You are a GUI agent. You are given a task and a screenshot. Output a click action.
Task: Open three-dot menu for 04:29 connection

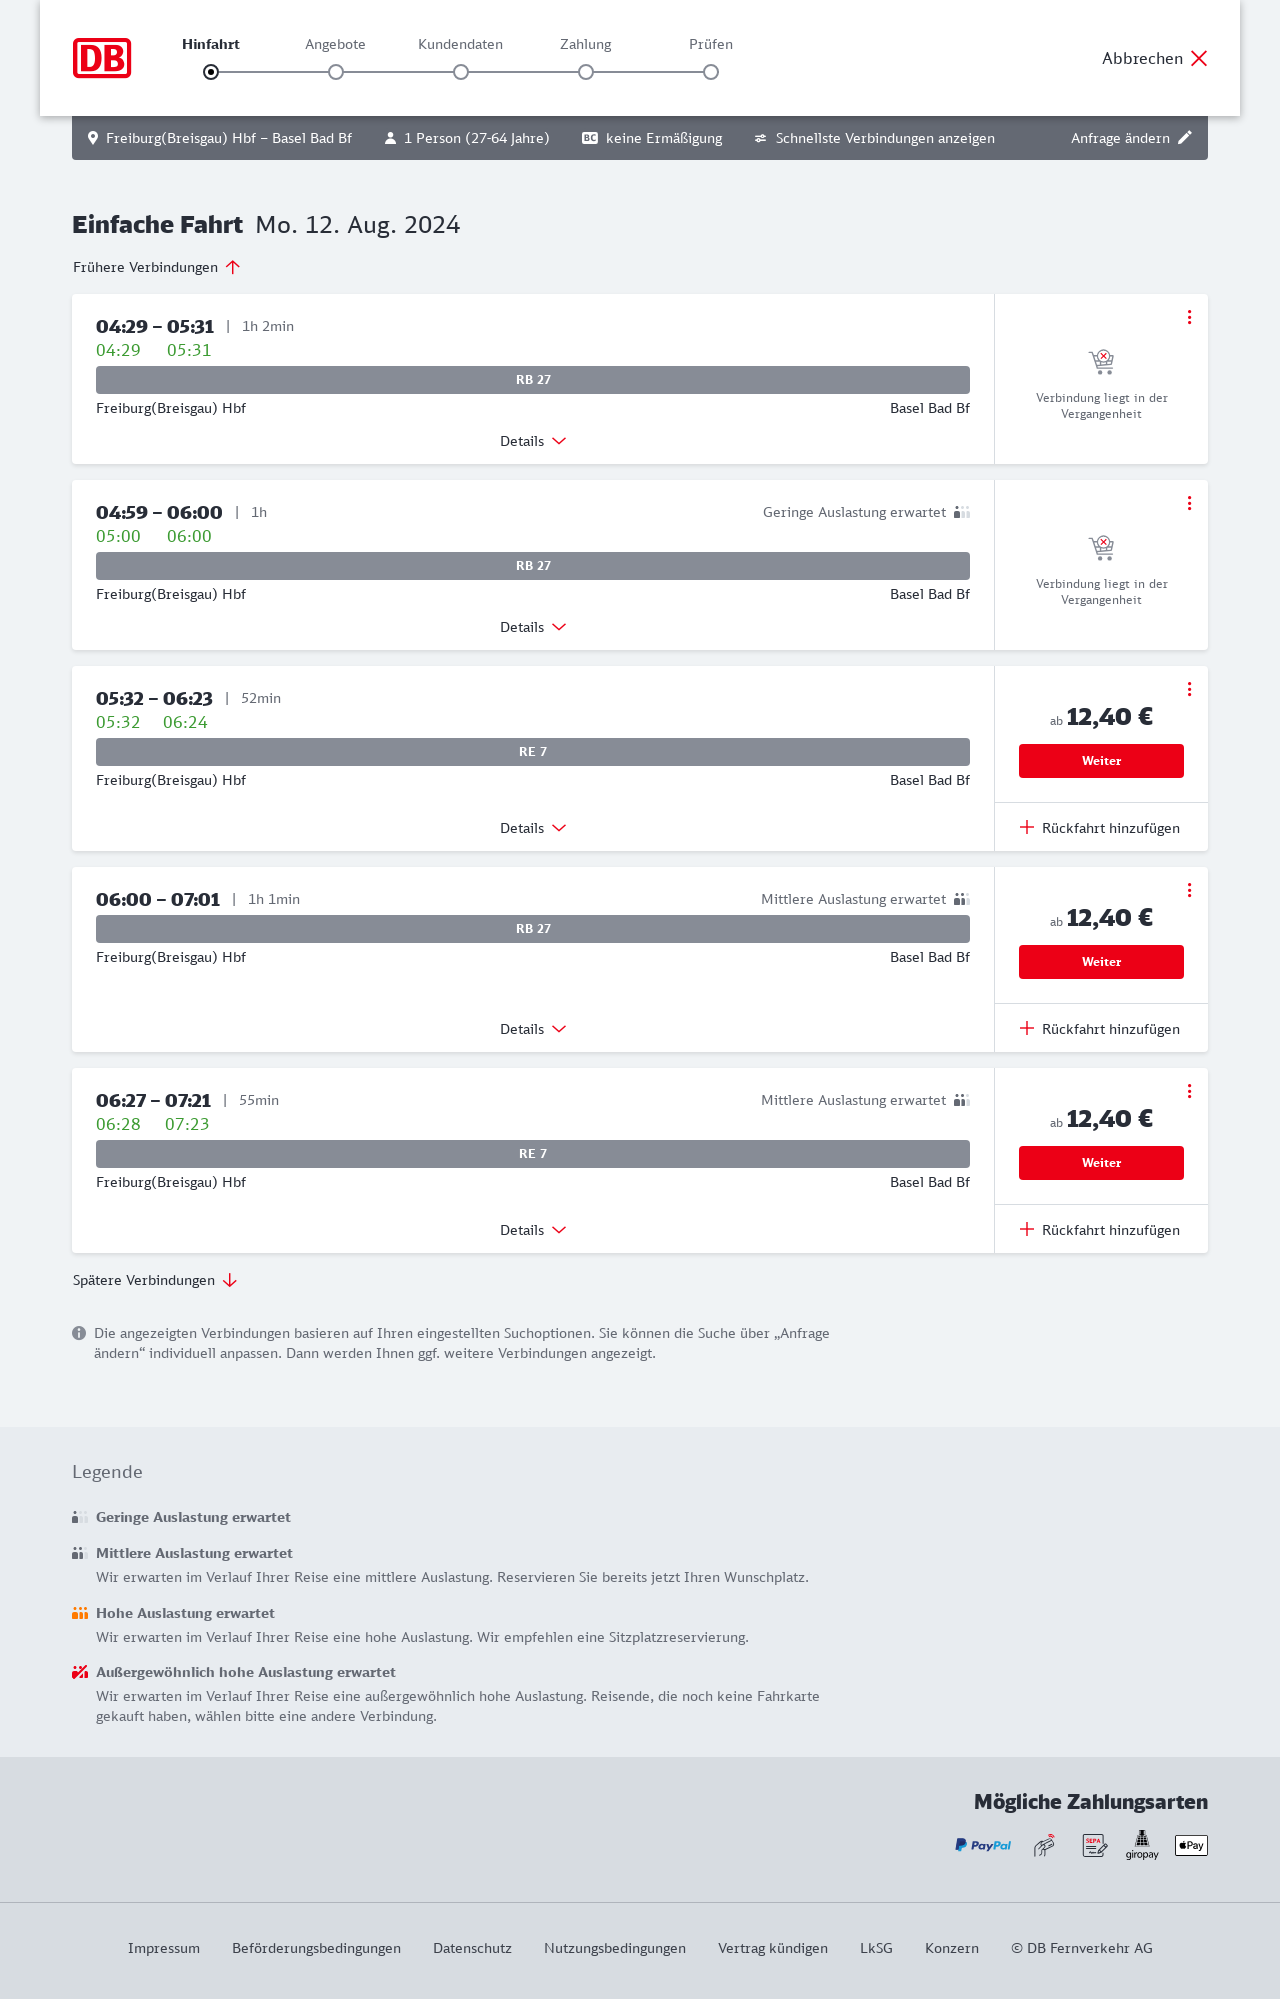point(1189,317)
